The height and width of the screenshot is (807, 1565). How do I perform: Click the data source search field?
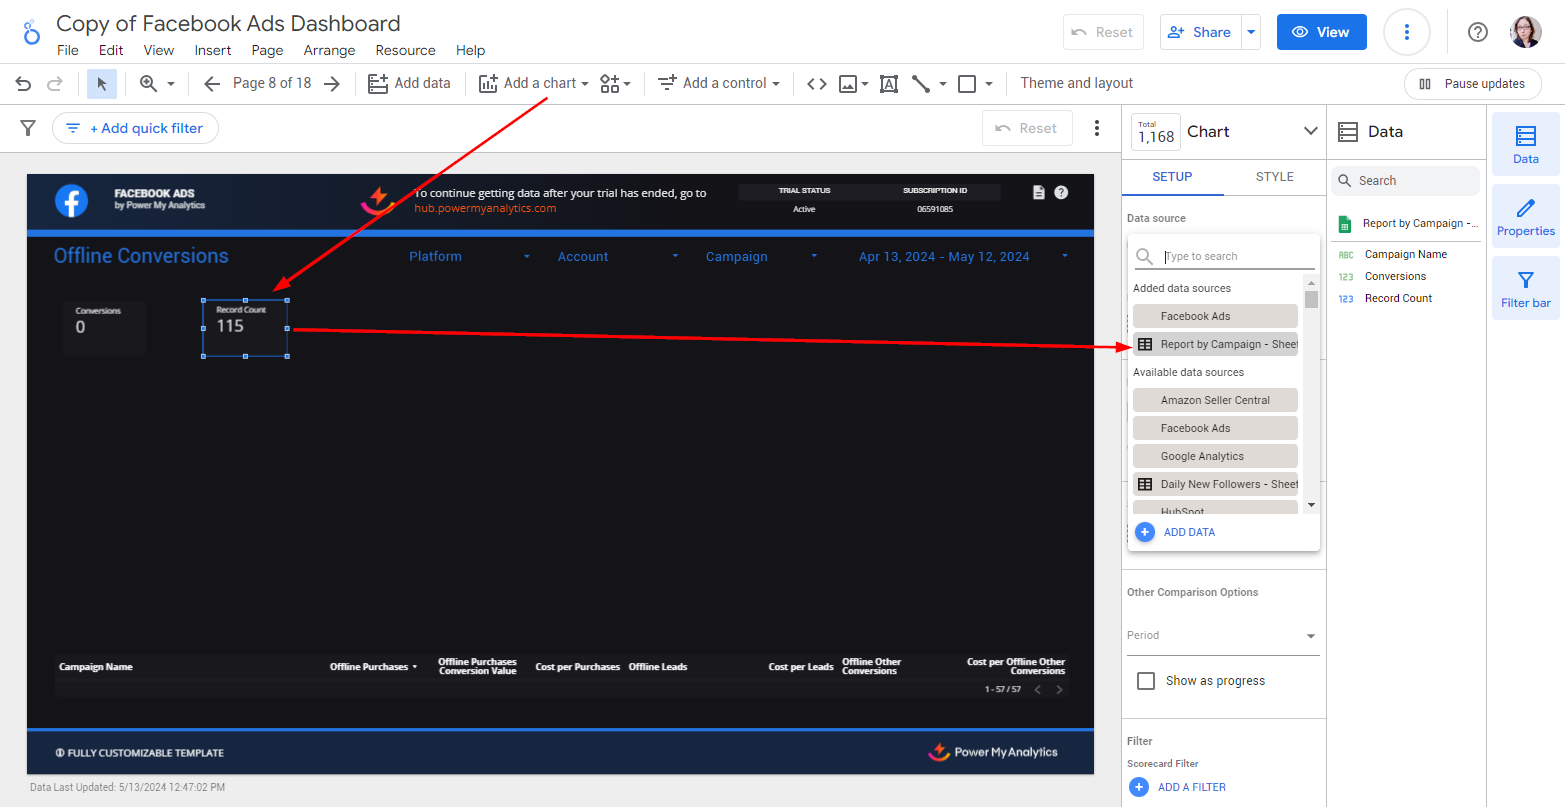click(x=1238, y=257)
